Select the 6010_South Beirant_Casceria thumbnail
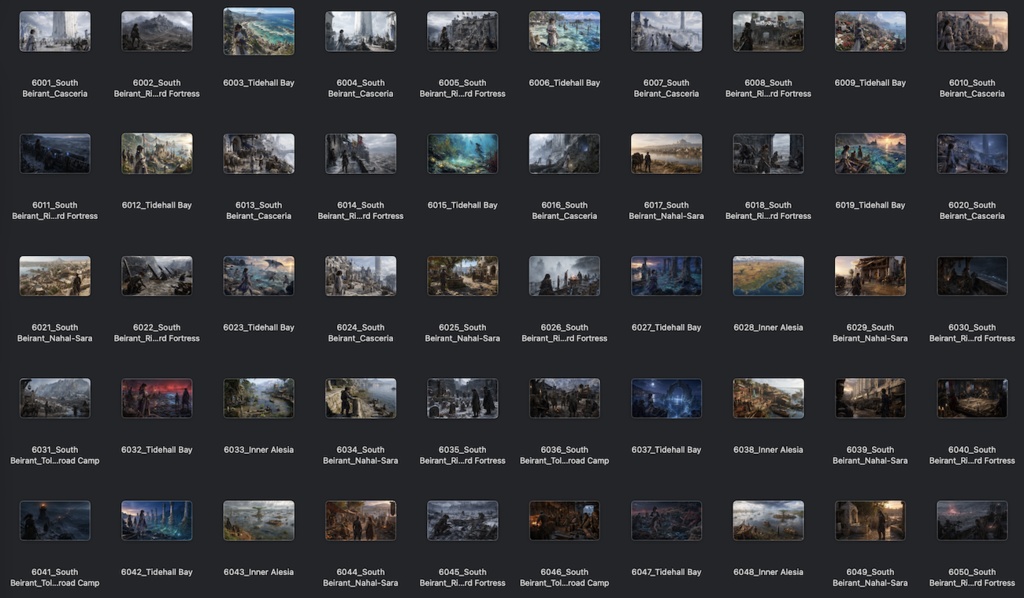Image resolution: width=1024 pixels, height=598 pixels. click(x=972, y=31)
